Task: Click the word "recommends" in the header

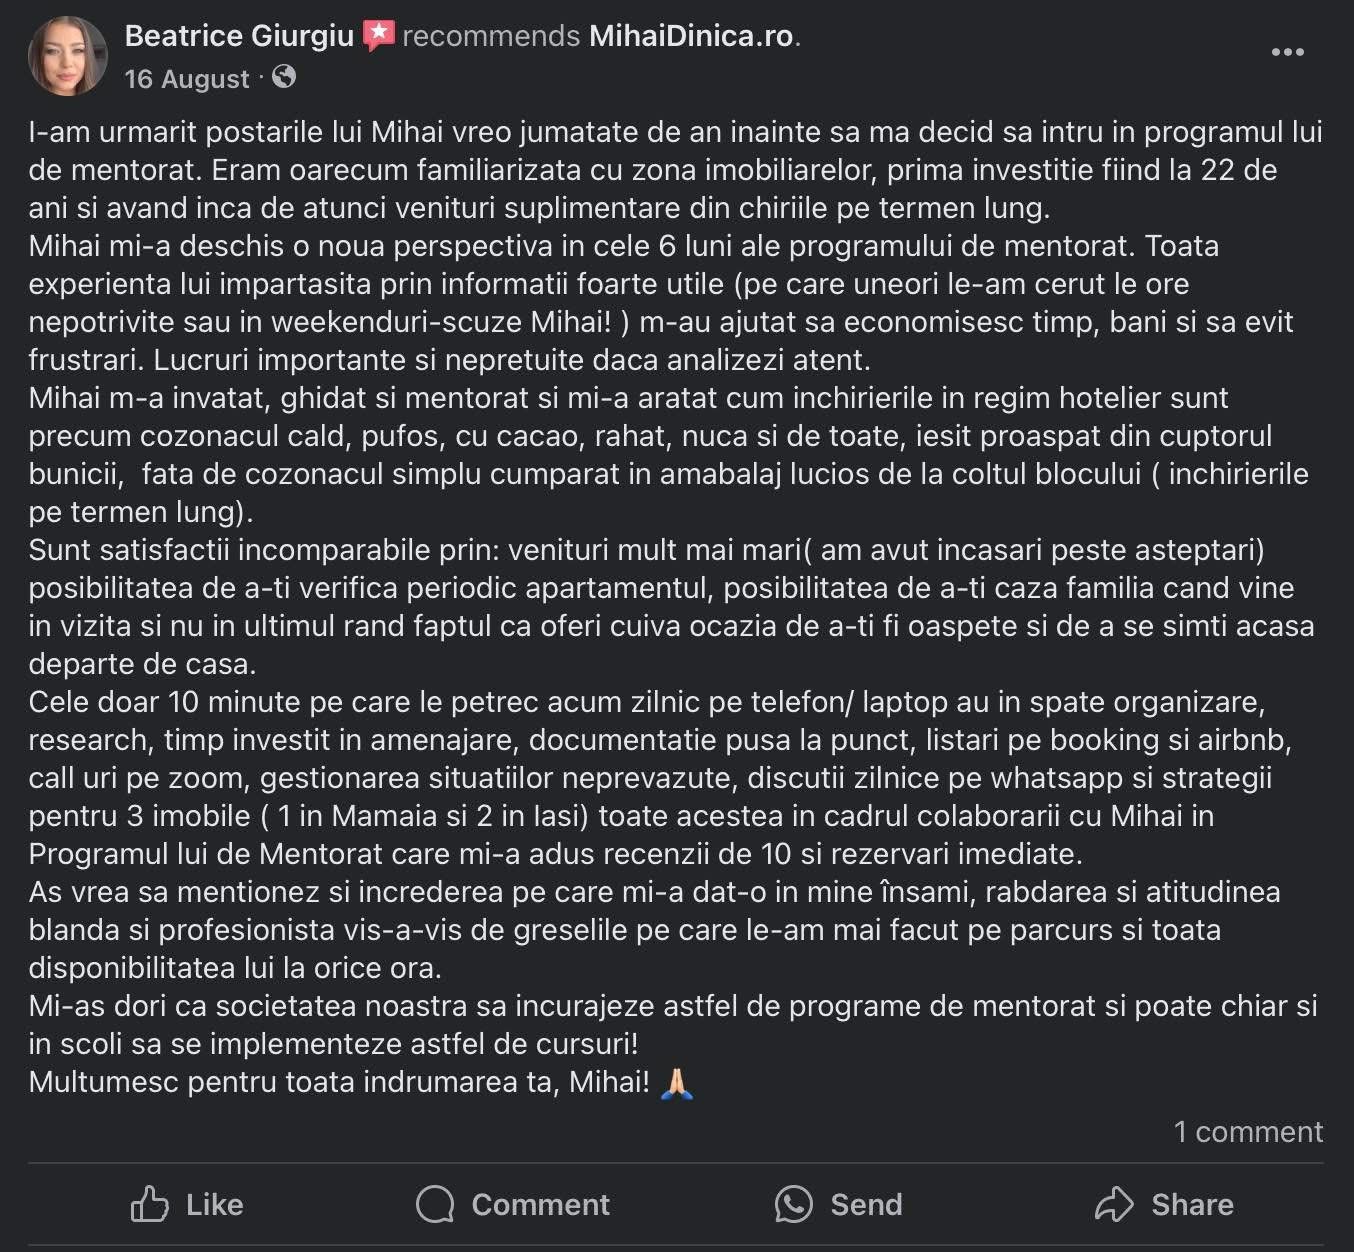Action: click(x=491, y=36)
